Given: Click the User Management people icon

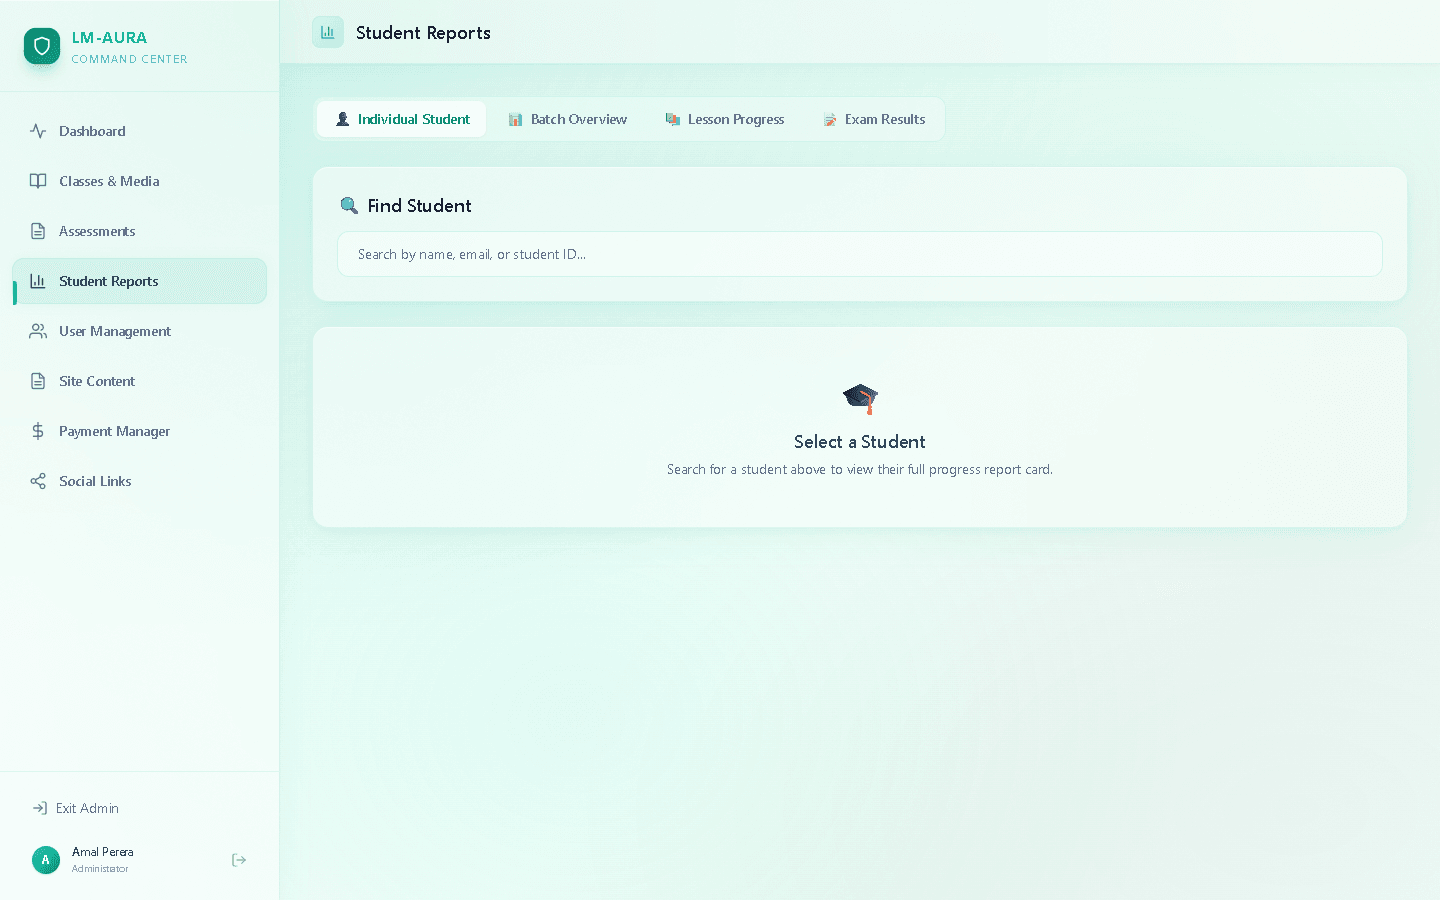Looking at the screenshot, I should pyautogui.click(x=38, y=331).
